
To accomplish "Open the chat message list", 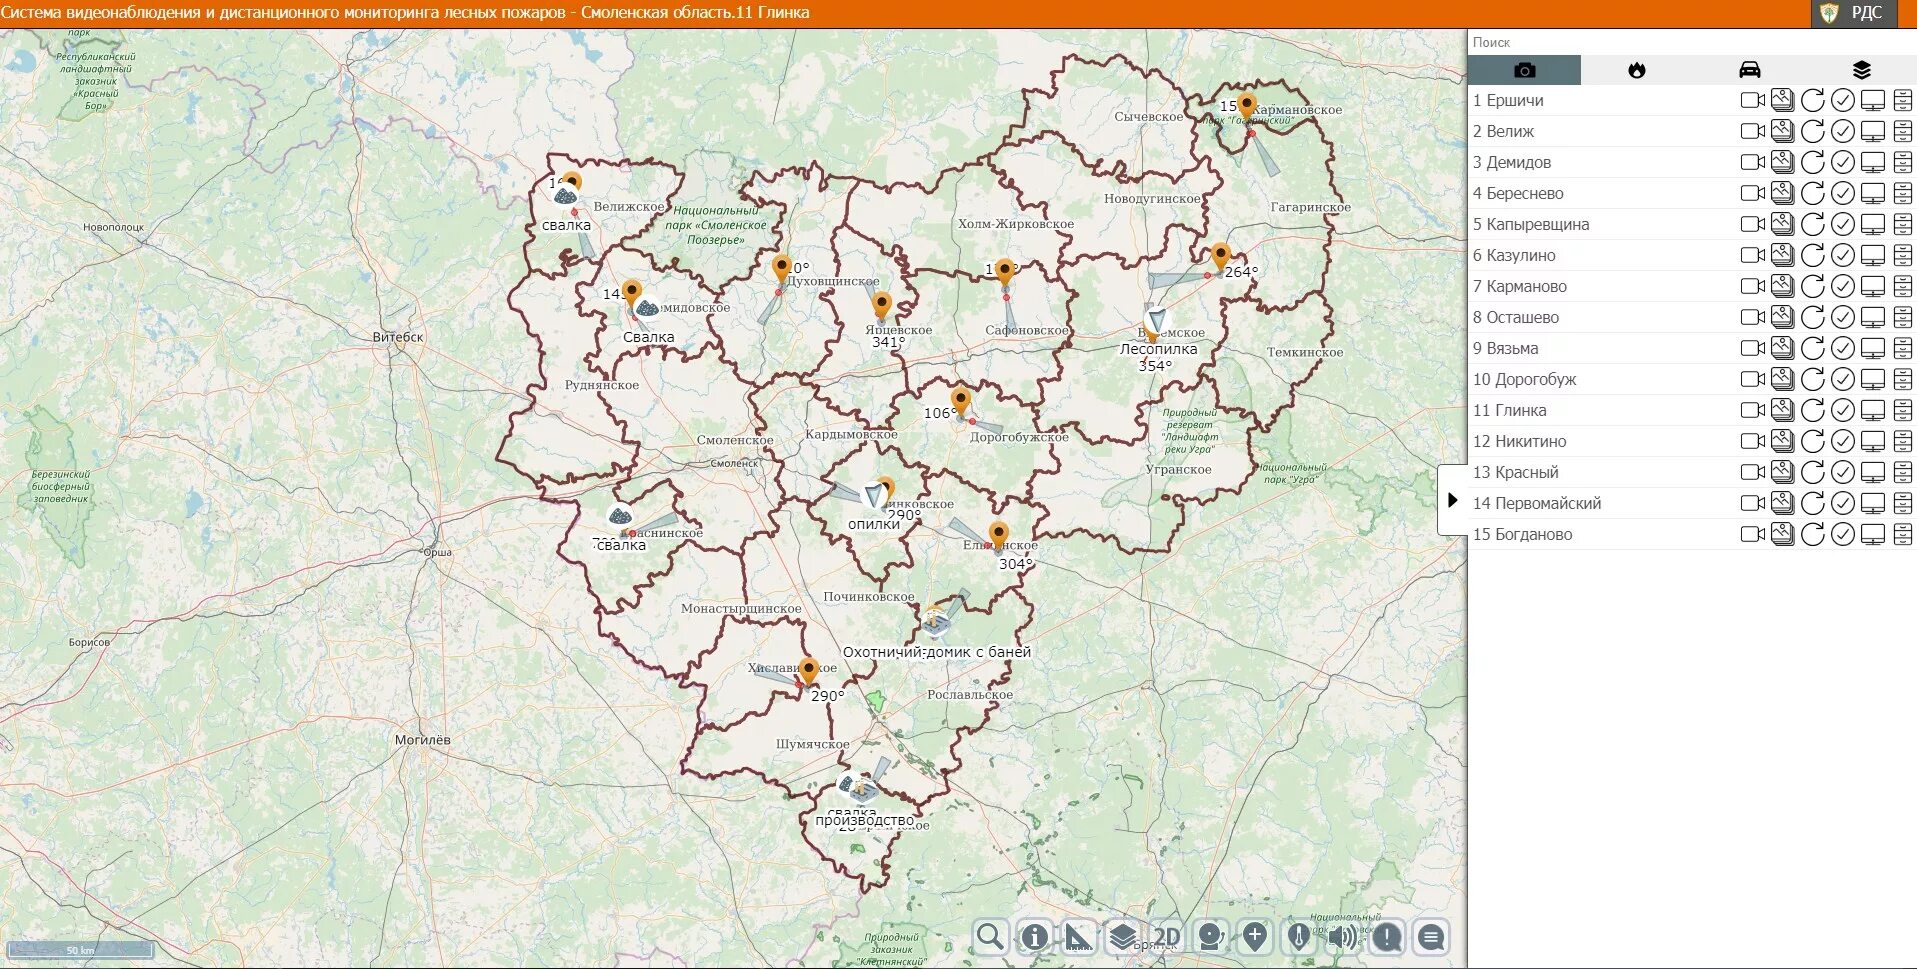I will pyautogui.click(x=1430, y=938).
